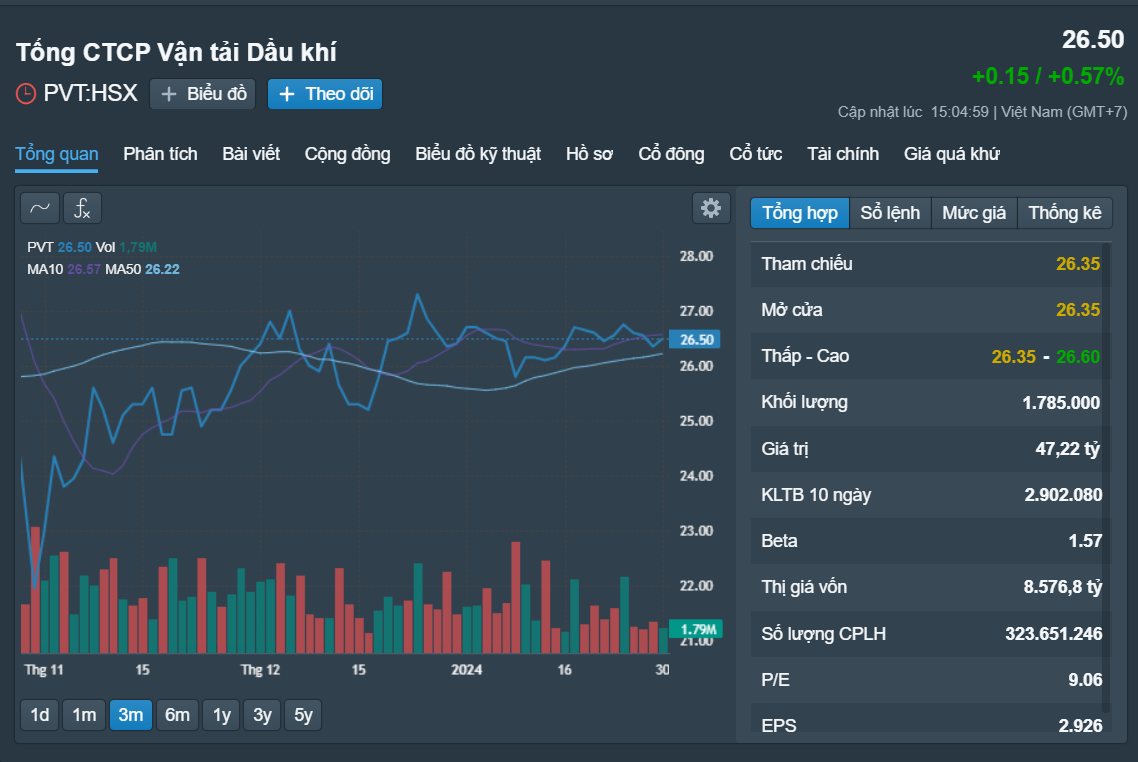Set chart range to 5y
This screenshot has width=1138, height=762.
click(303, 715)
